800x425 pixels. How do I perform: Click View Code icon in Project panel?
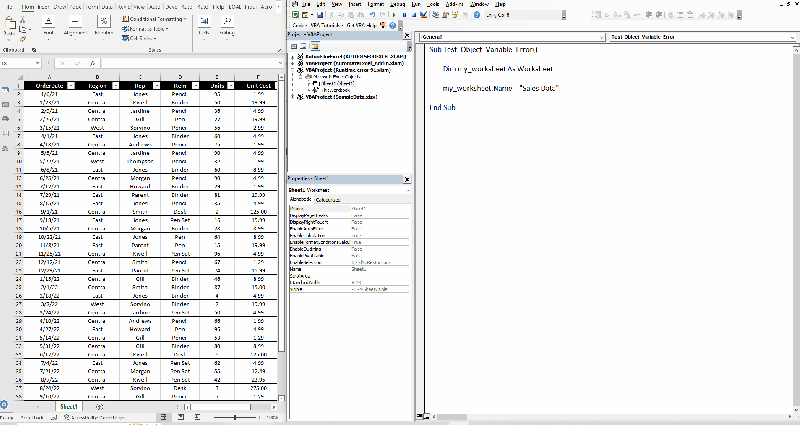(294, 46)
